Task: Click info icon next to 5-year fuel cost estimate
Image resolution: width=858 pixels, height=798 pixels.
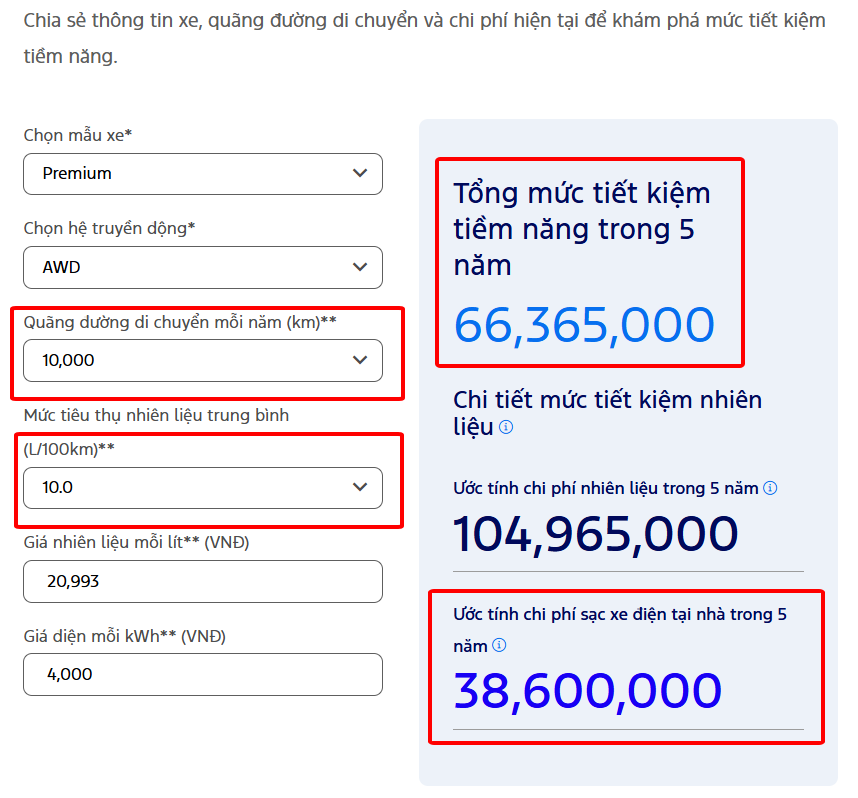Action: pyautogui.click(x=770, y=489)
